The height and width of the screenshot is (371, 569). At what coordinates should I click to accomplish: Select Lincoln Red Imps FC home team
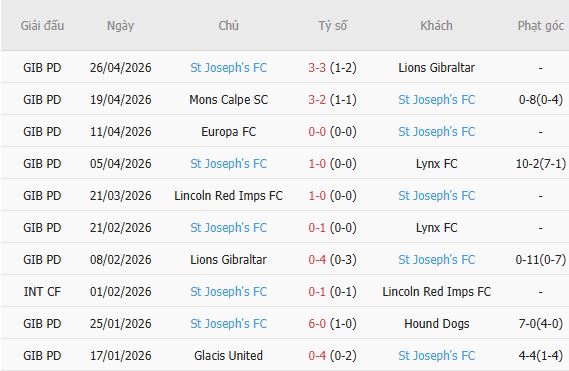point(229,195)
